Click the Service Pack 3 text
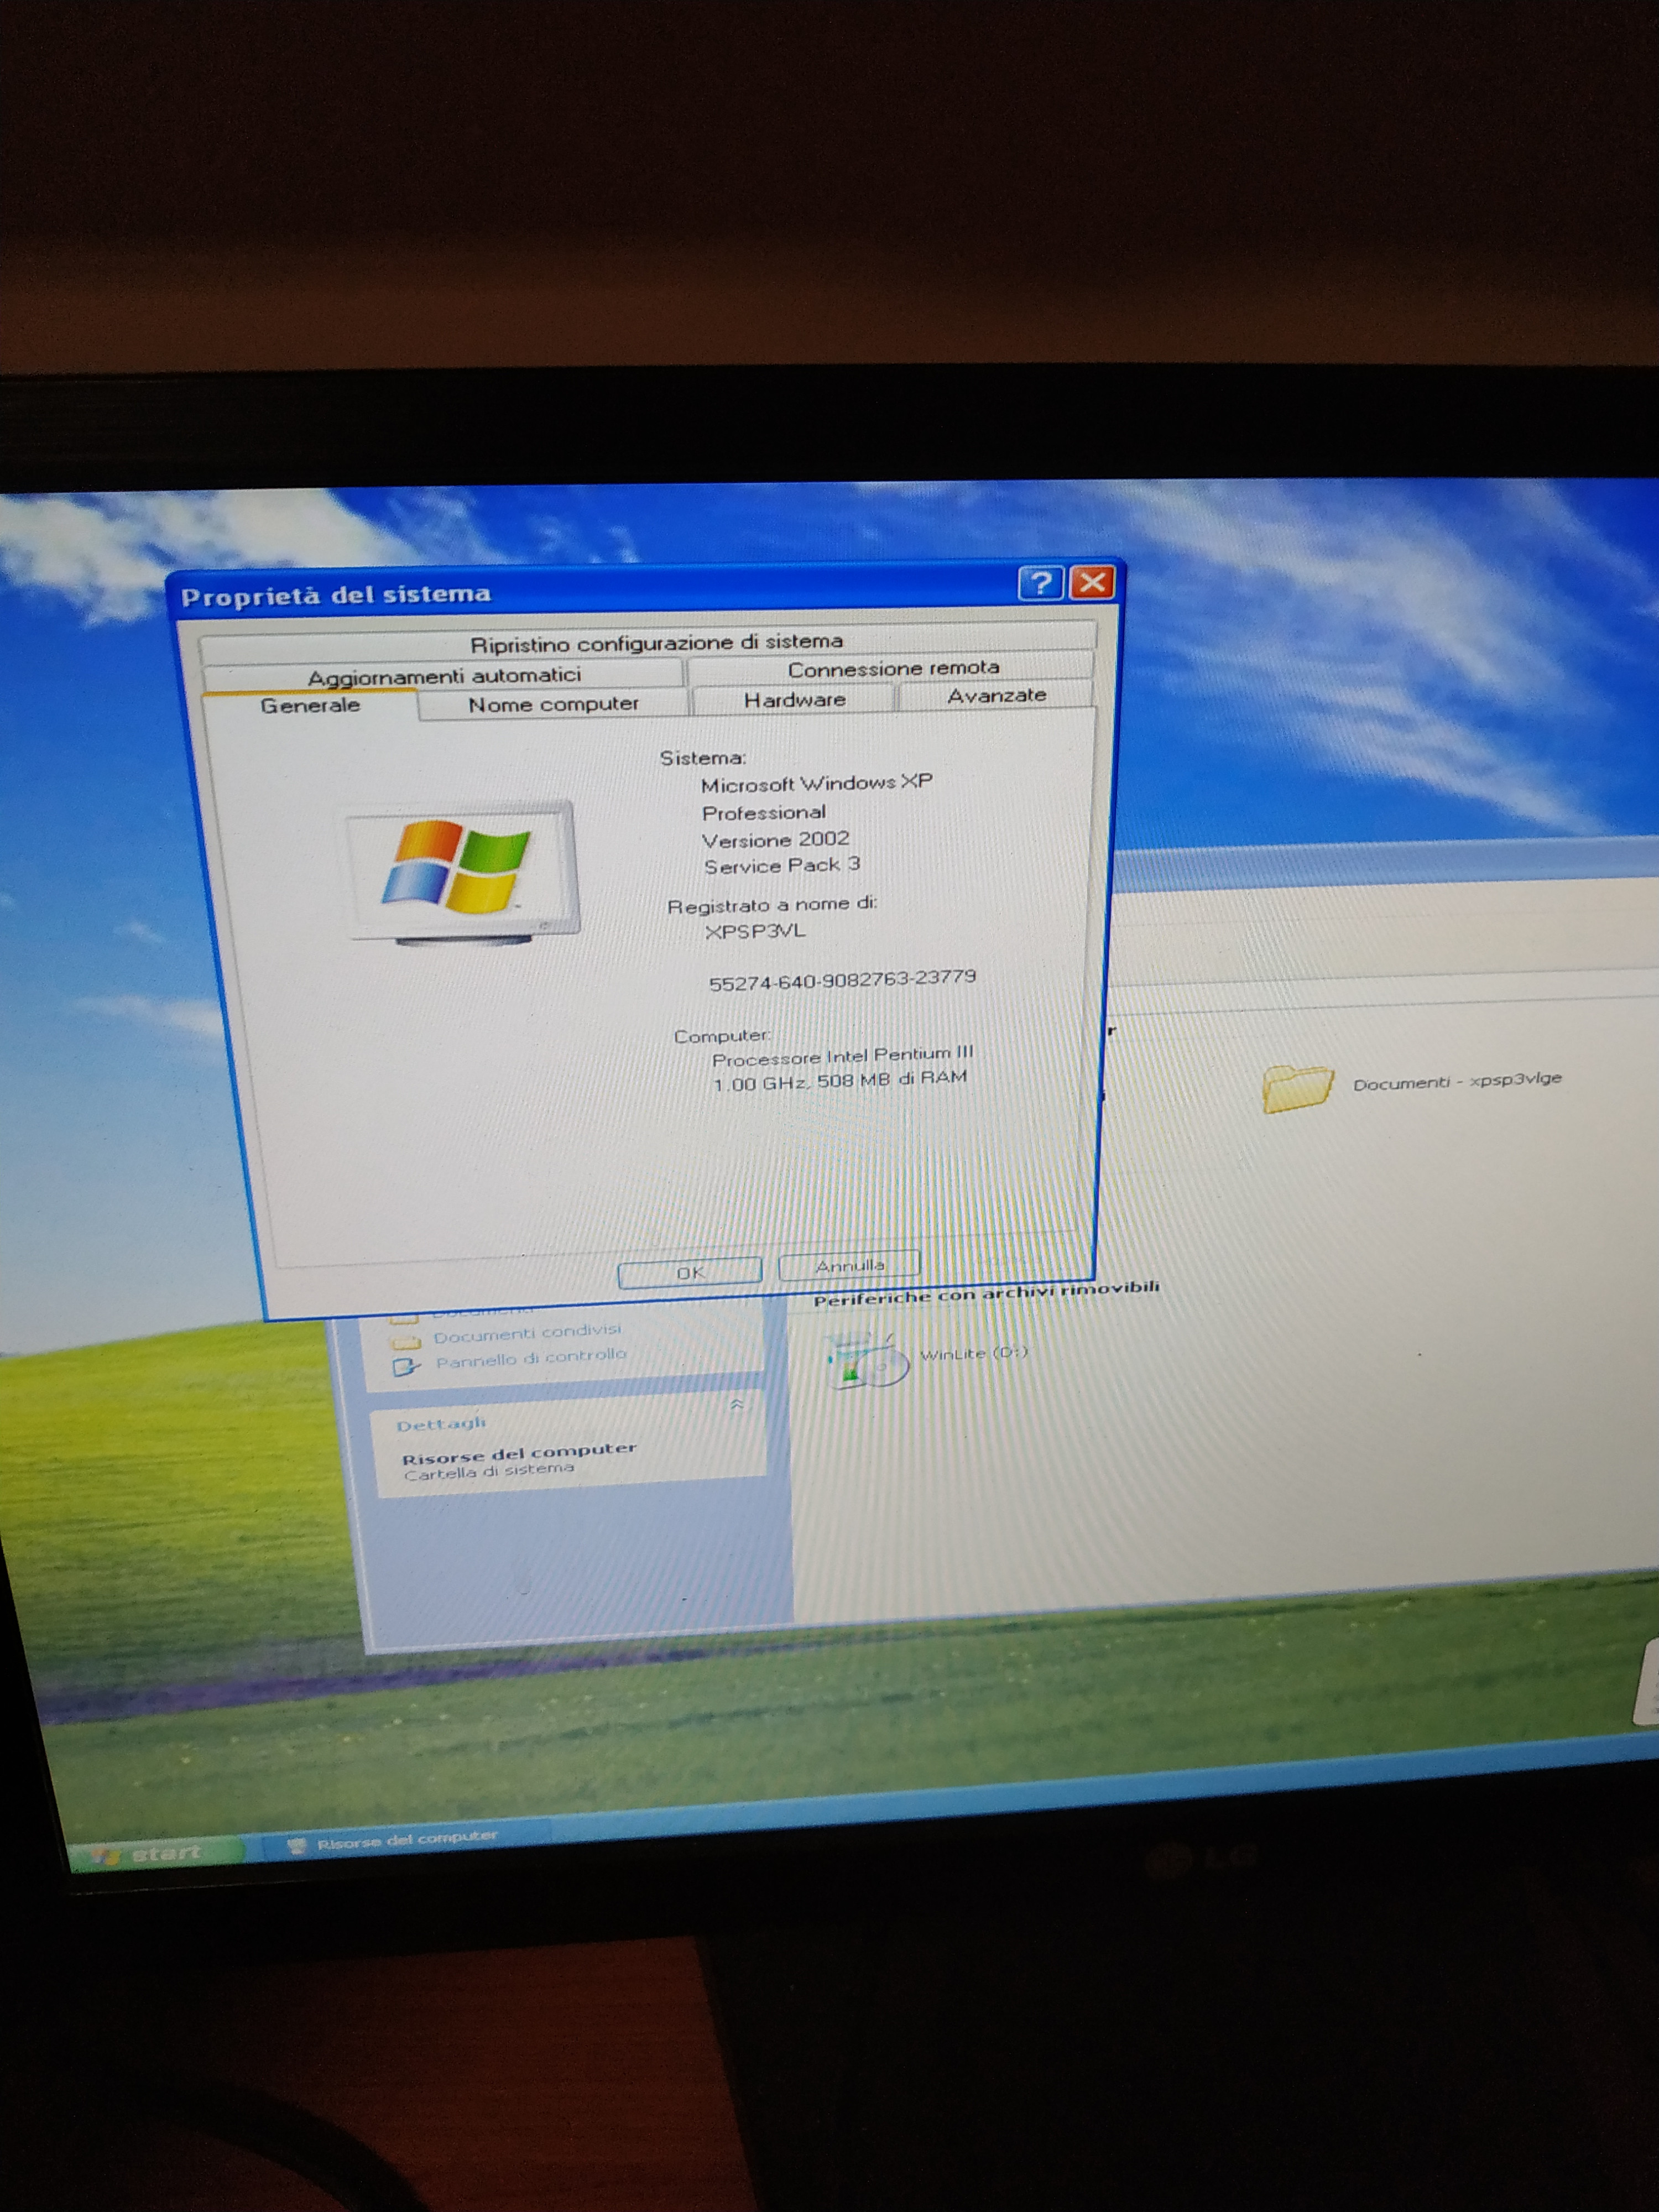This screenshot has width=1659, height=2212. point(782,865)
